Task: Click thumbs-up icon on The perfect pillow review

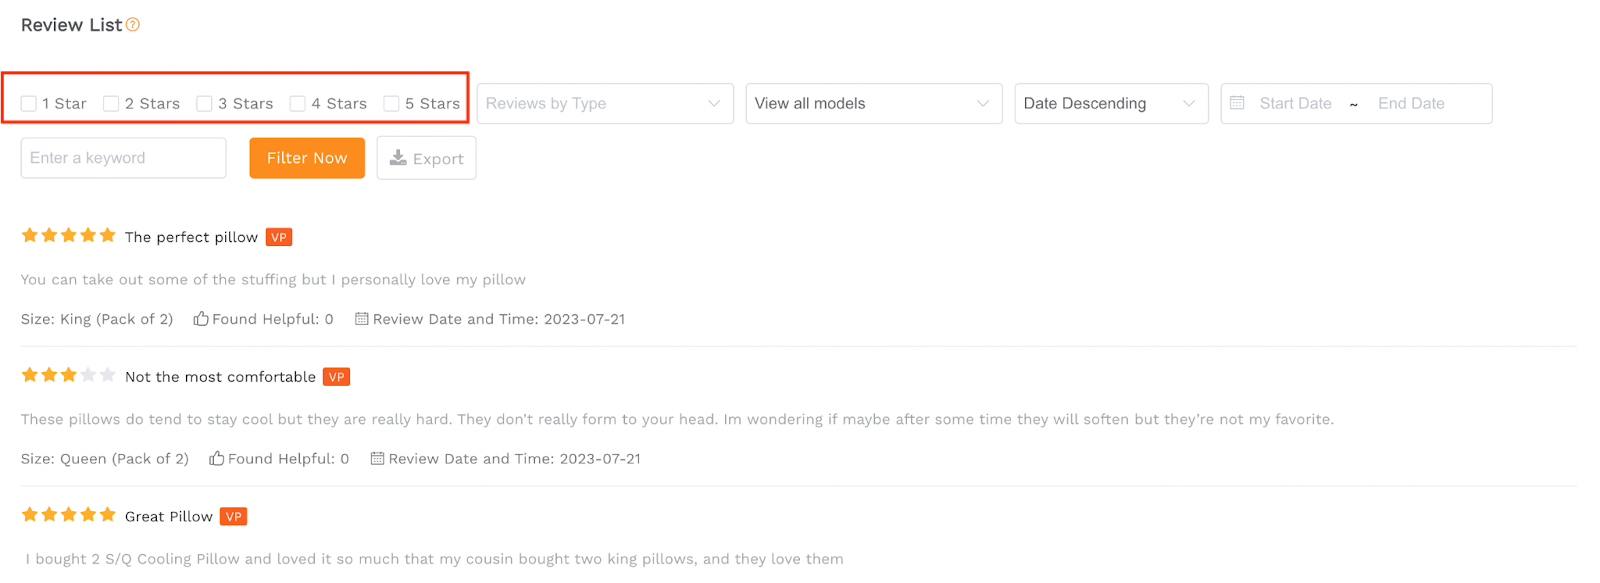Action: pos(201,319)
